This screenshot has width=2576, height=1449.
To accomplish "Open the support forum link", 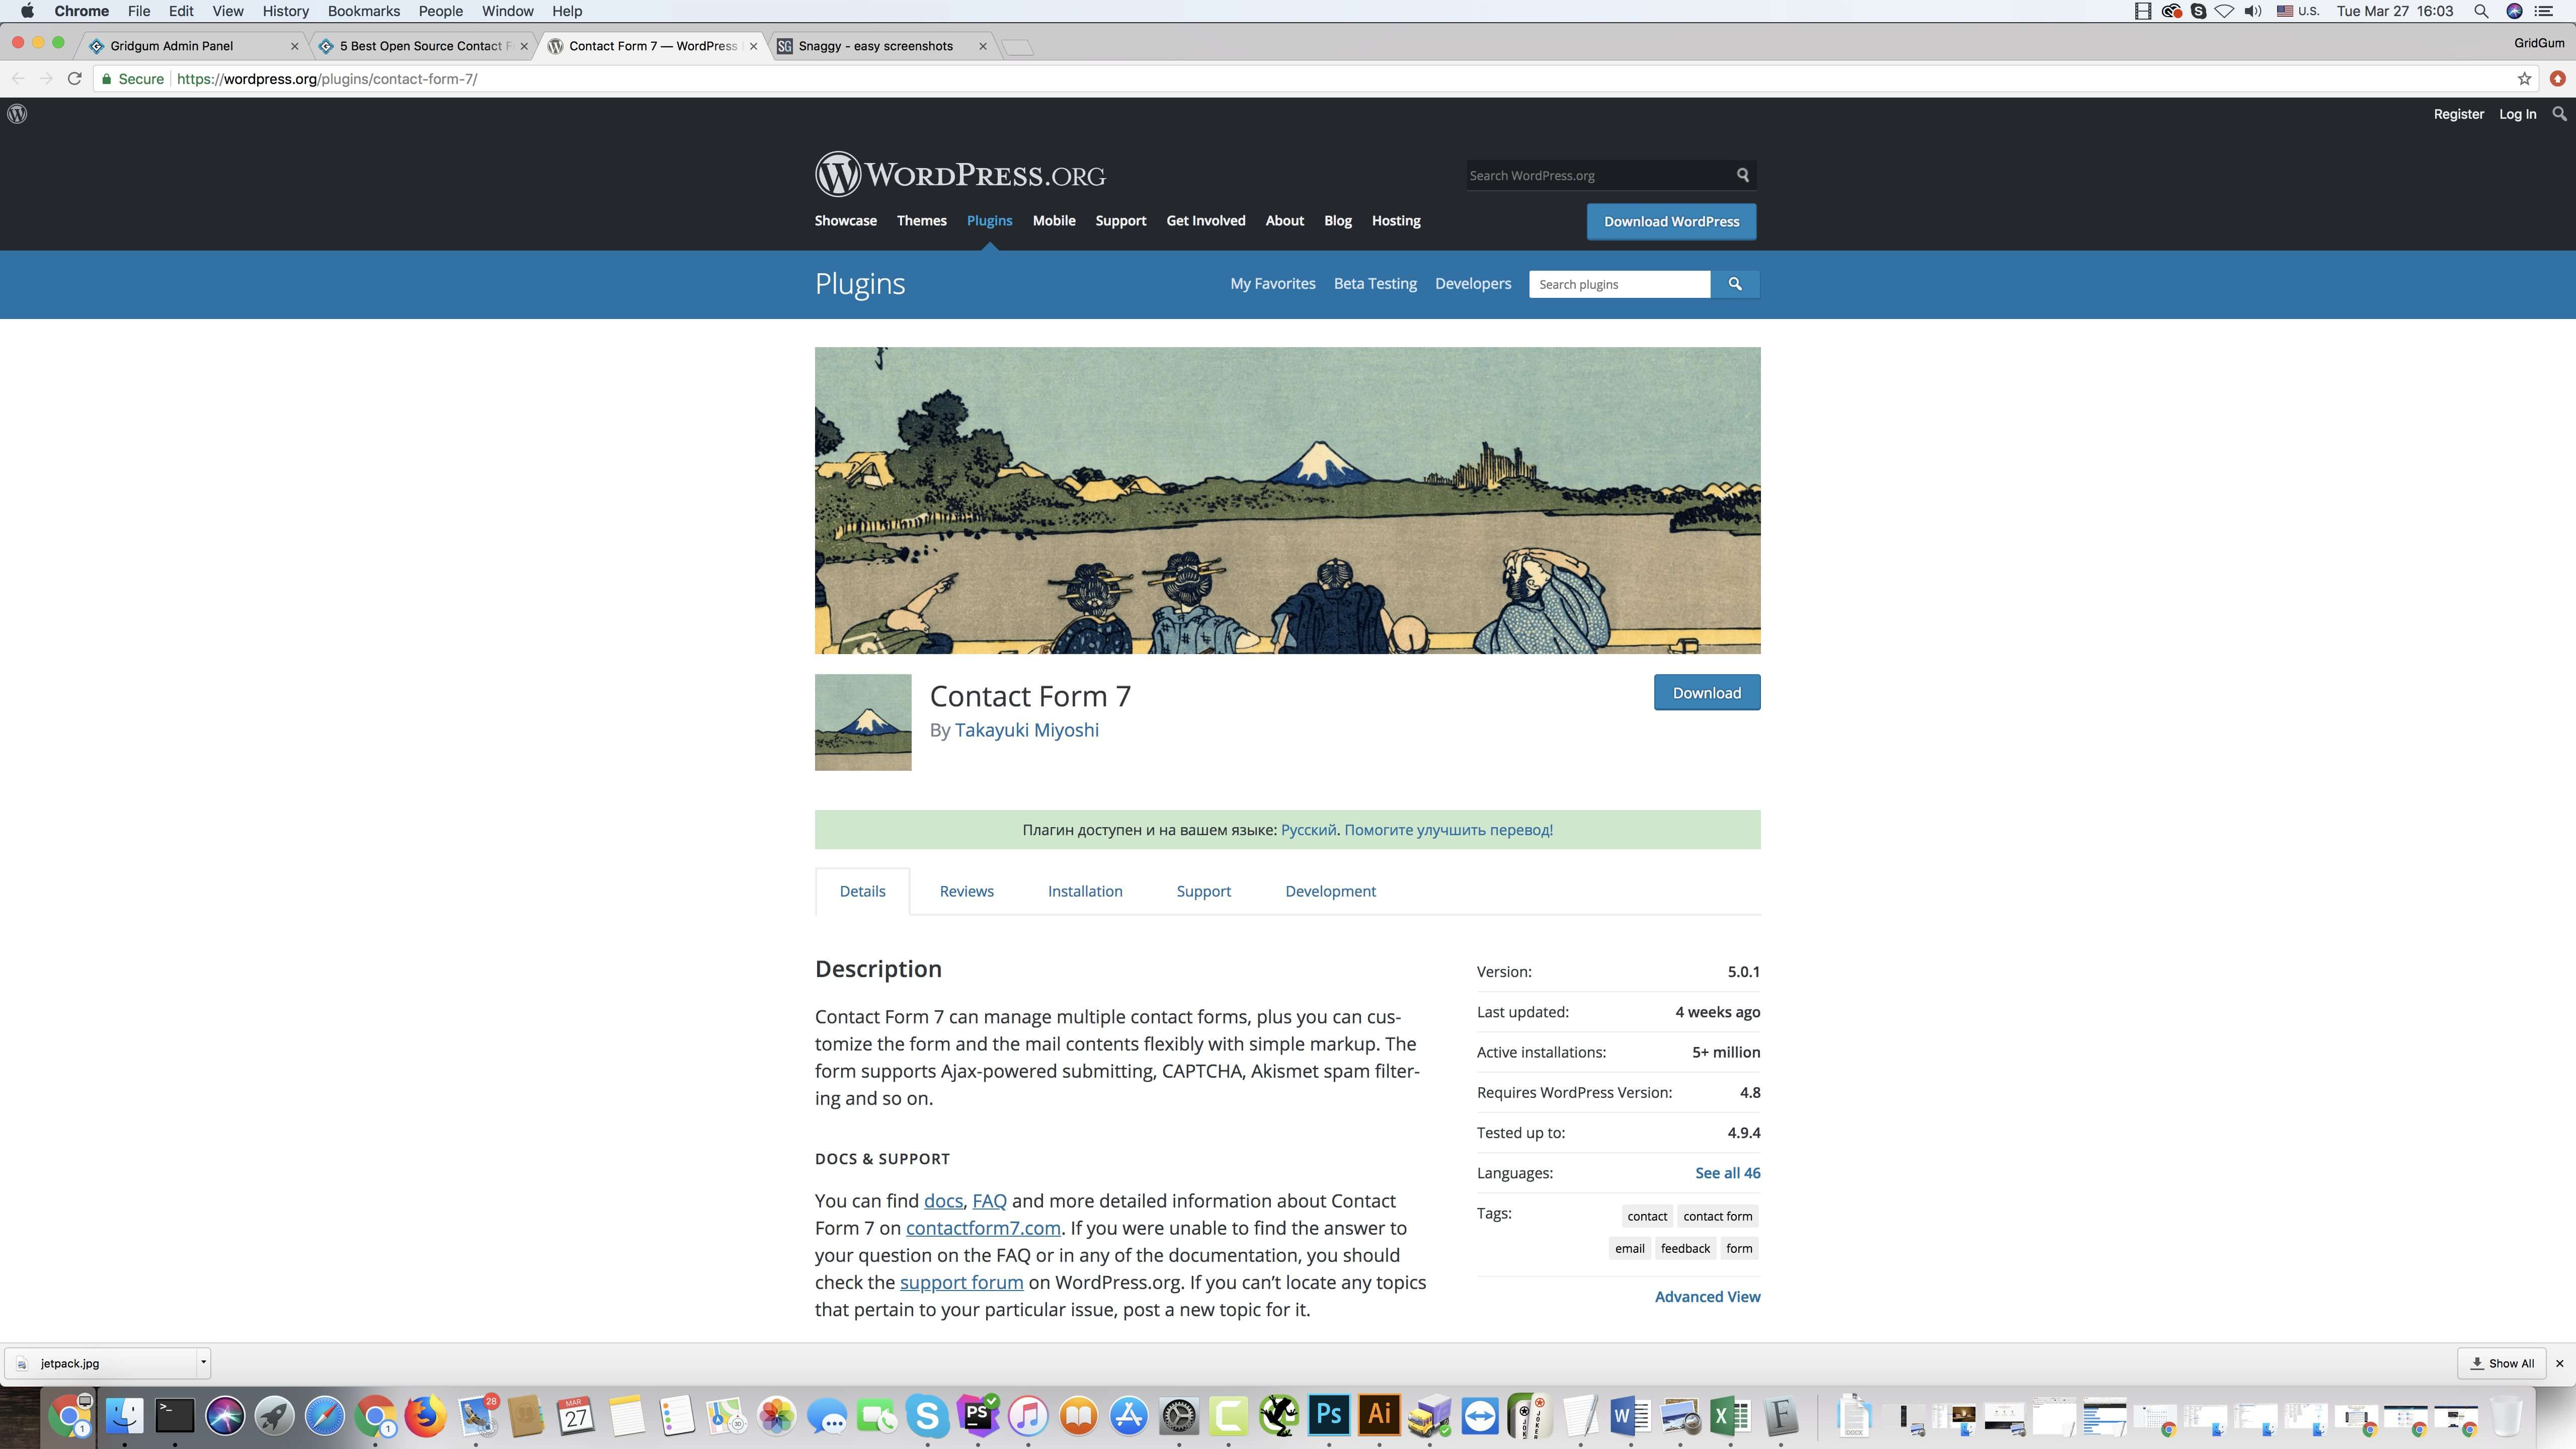I will pos(961,1283).
